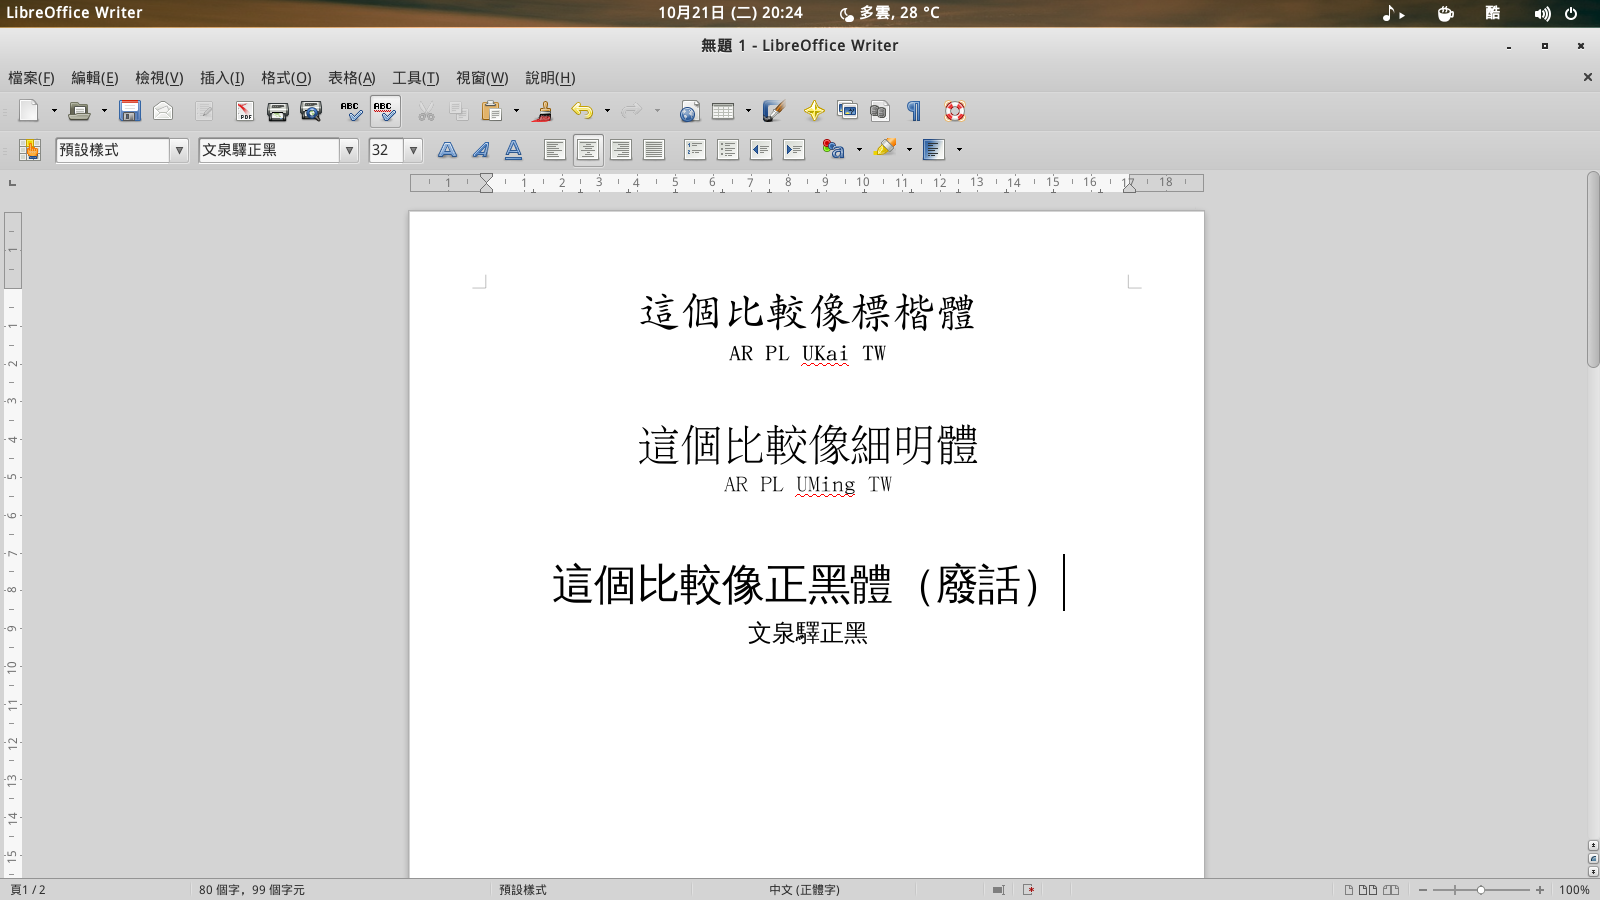Toggle underline formatting
This screenshot has width=1600, height=900.
[x=514, y=150]
